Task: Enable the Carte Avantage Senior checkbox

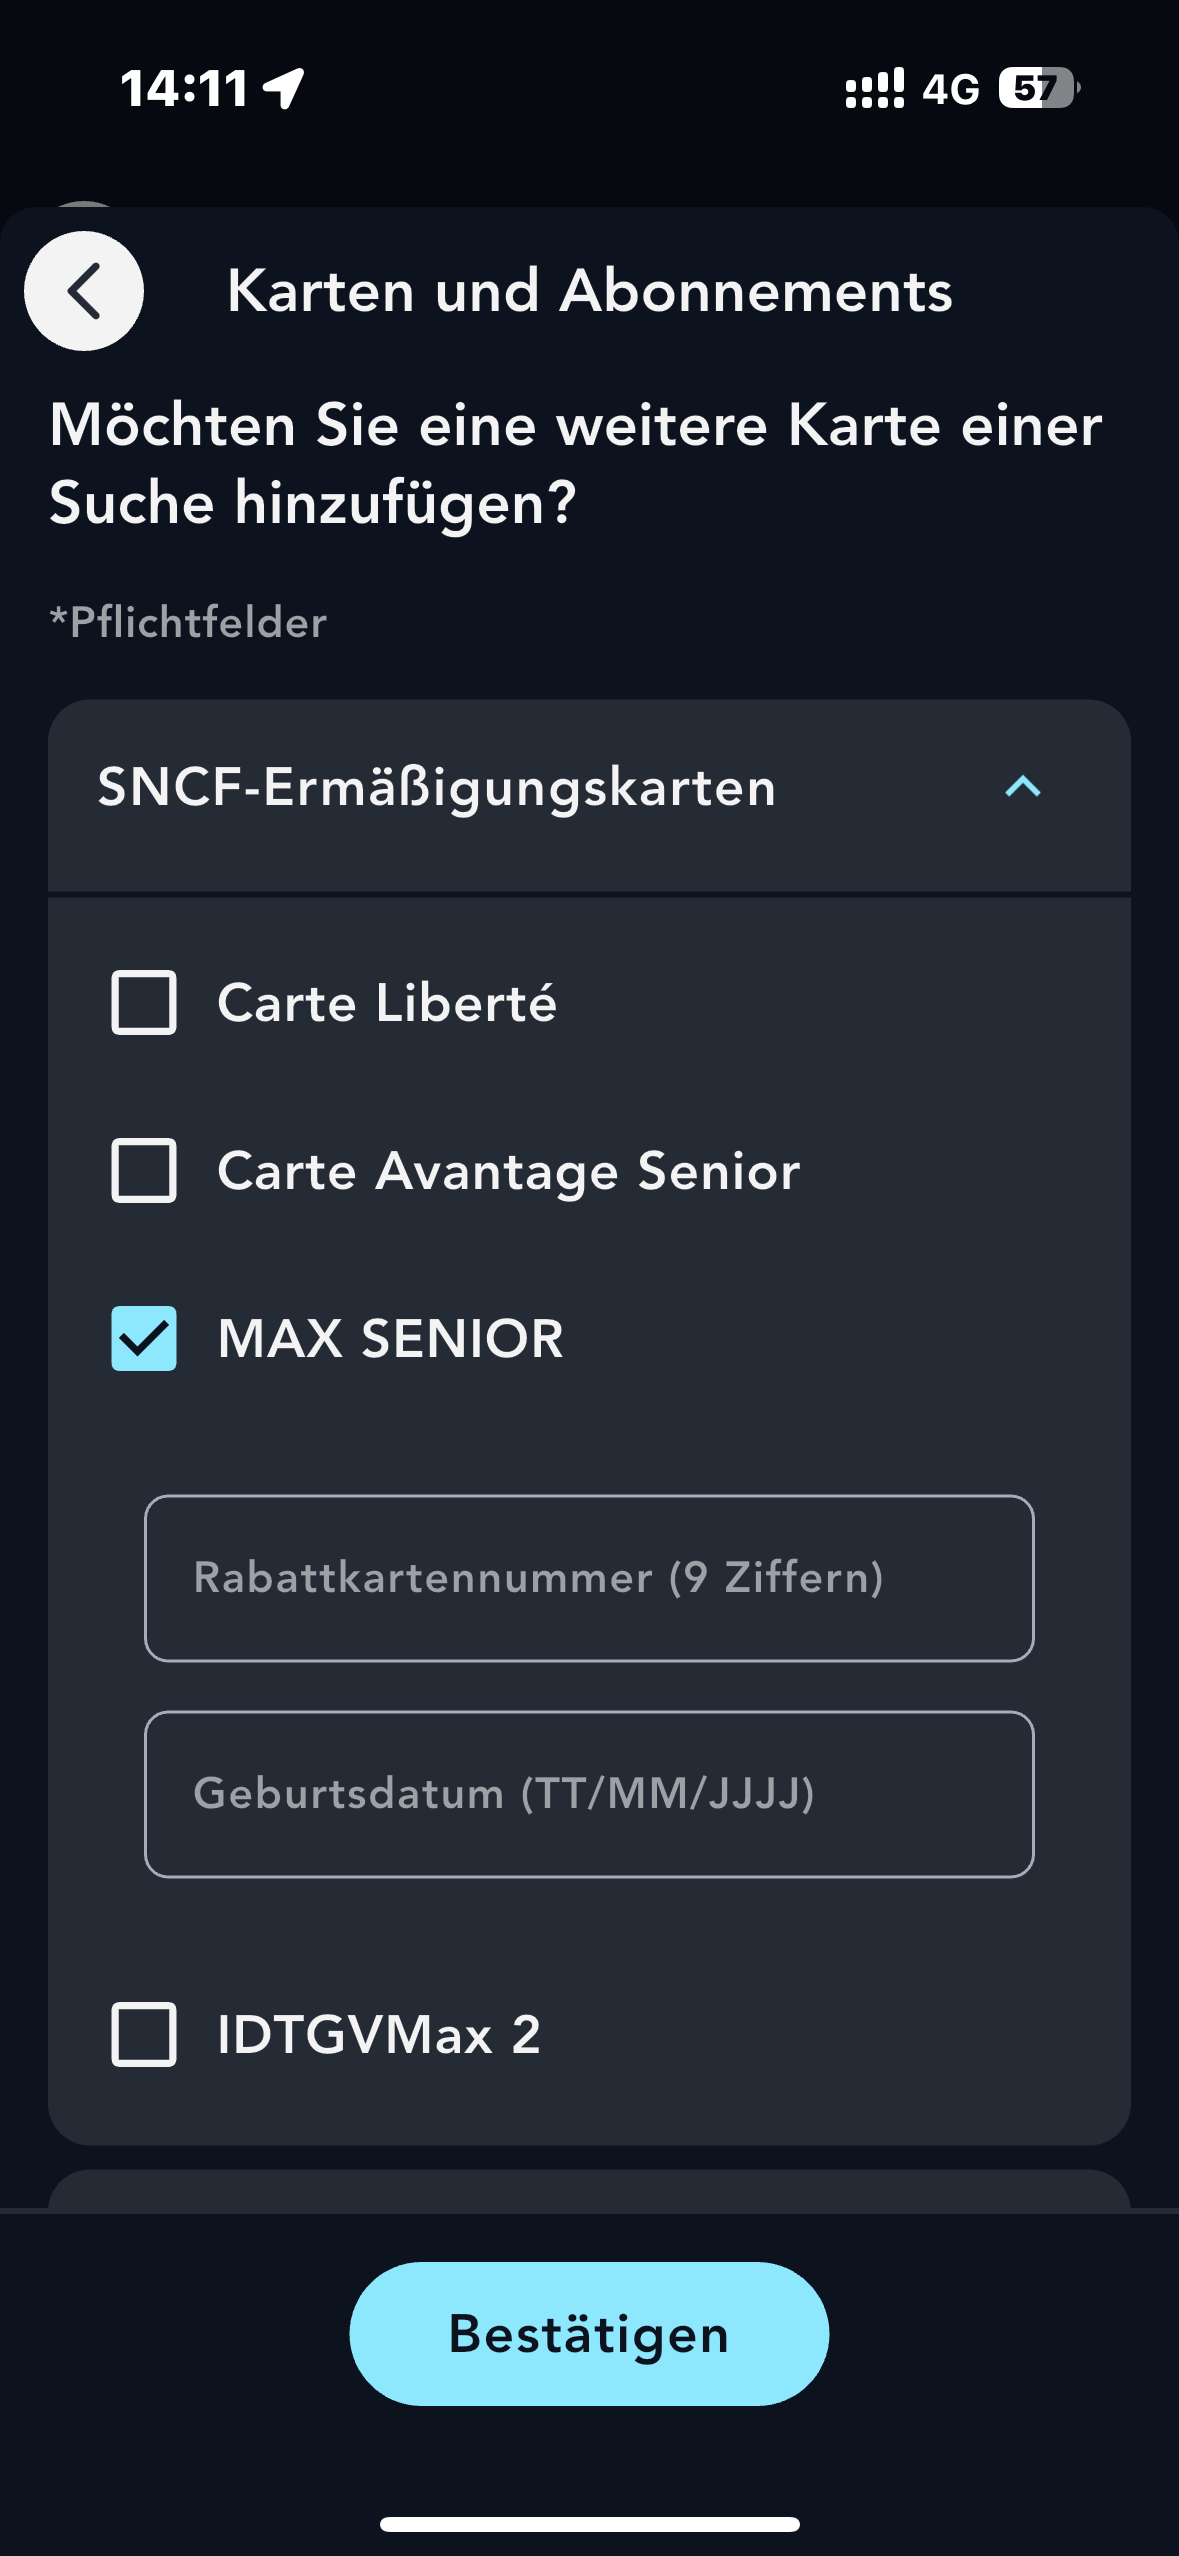Action: [144, 1170]
